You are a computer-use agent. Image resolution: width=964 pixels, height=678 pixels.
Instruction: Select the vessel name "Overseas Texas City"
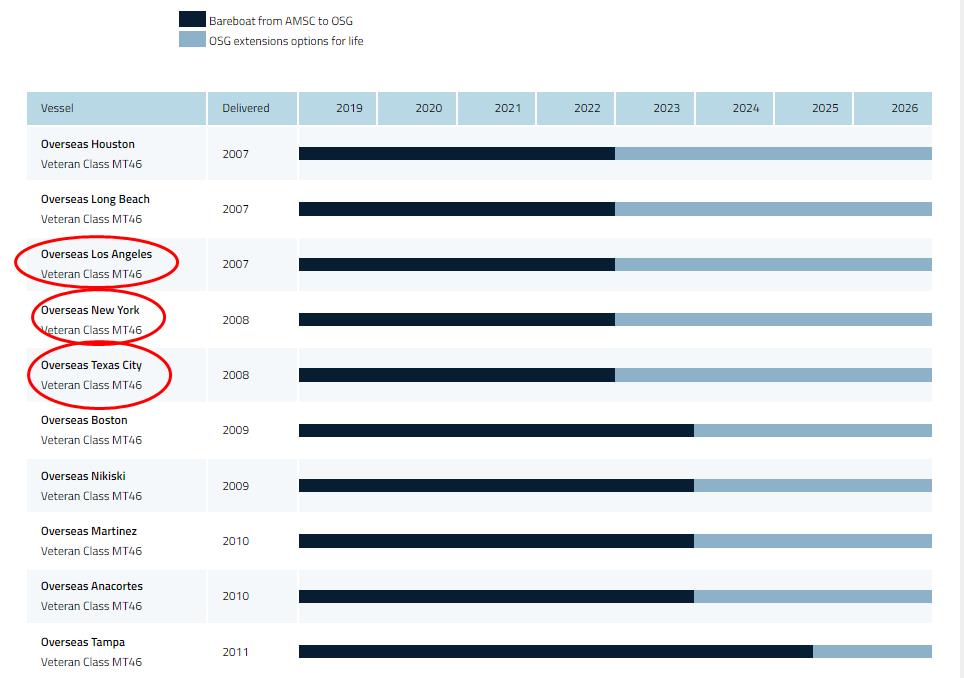coord(92,365)
